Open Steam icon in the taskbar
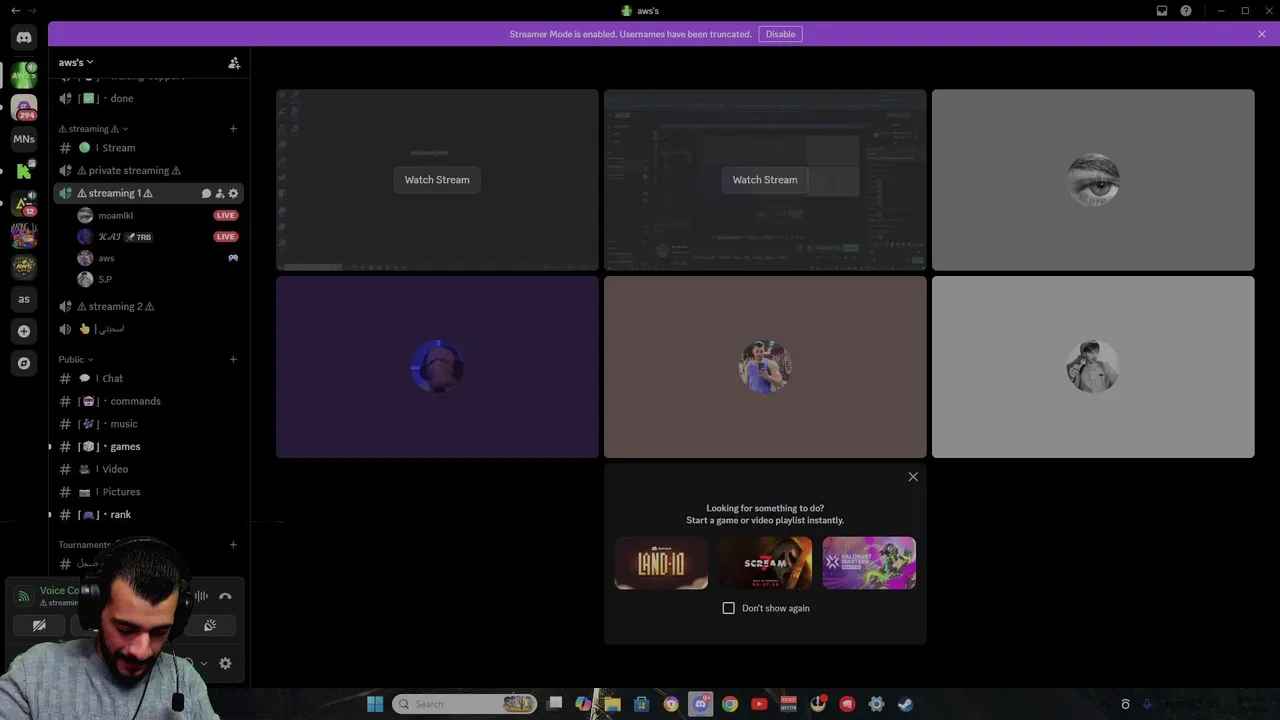The image size is (1280, 720). [x=905, y=704]
